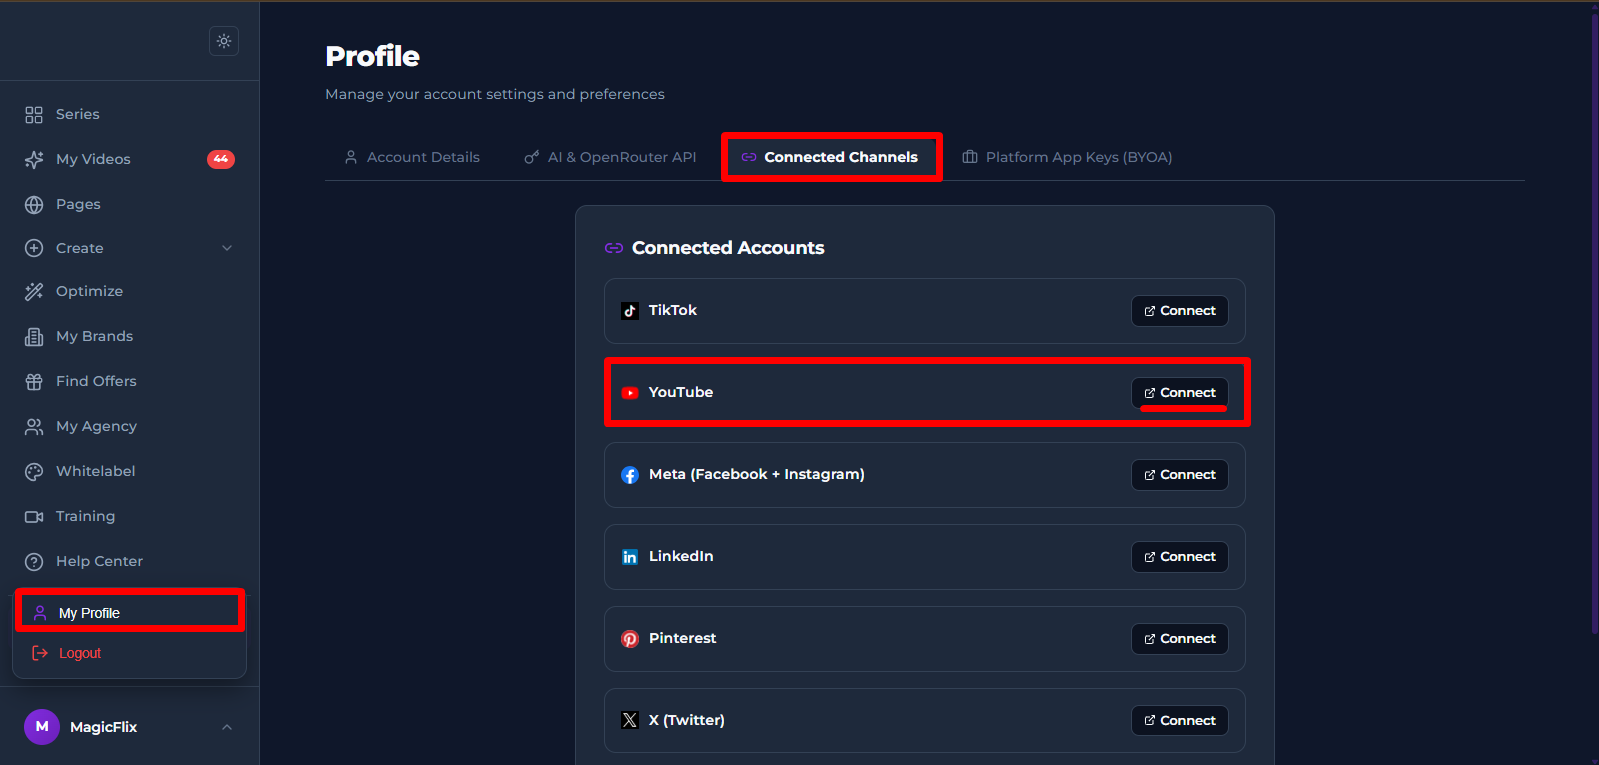Click the My Videos sparkle icon

pyautogui.click(x=34, y=160)
